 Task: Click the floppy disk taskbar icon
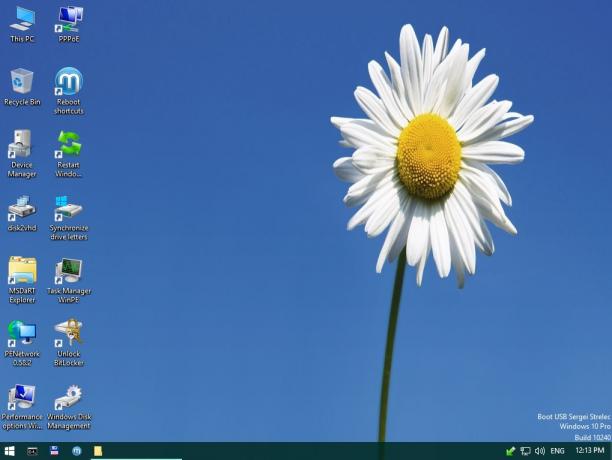coord(54,451)
